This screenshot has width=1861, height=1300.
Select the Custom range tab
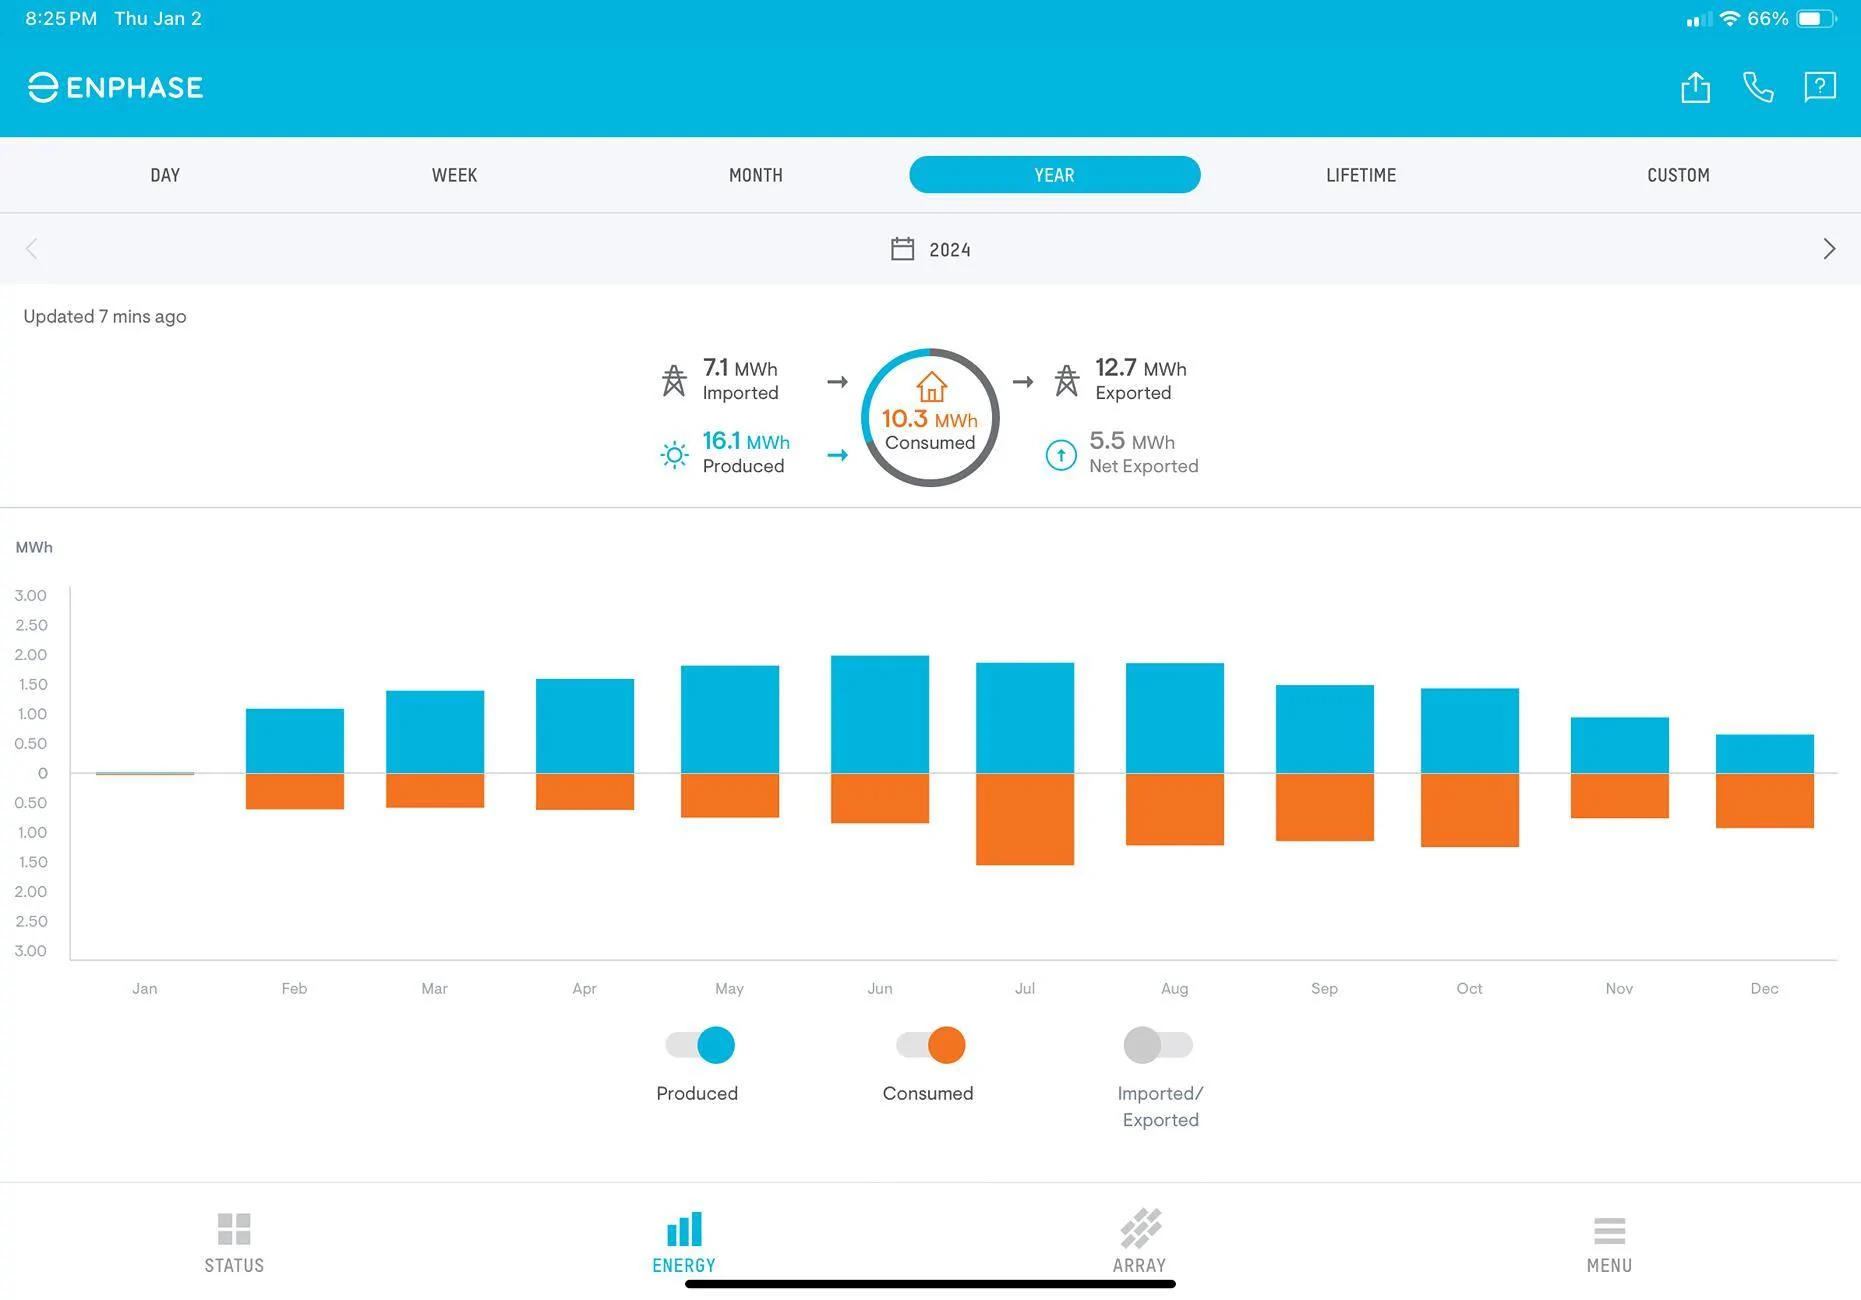1677,175
